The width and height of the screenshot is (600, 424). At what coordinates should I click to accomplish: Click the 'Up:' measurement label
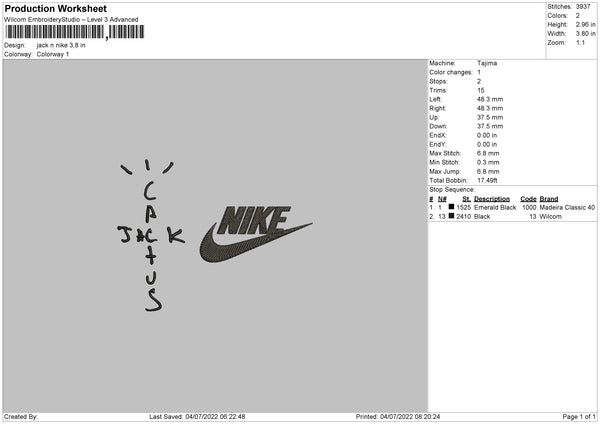coord(434,117)
